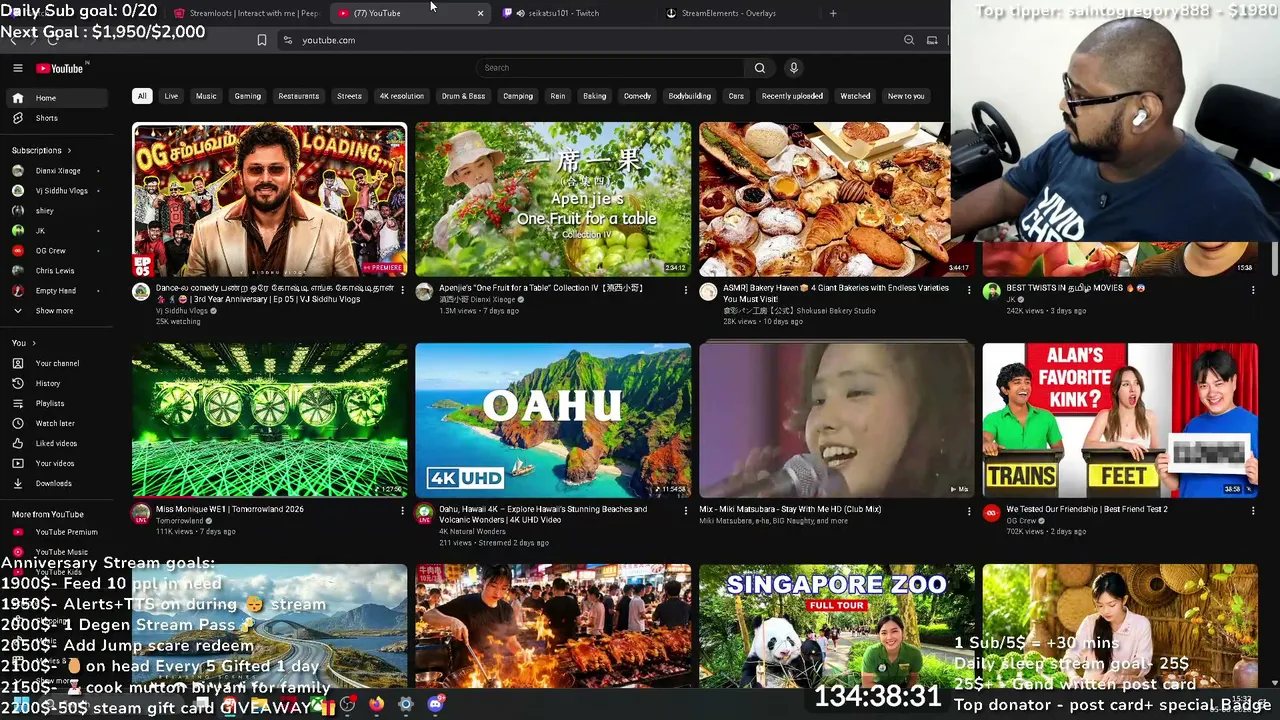Open Firefox from the taskbar
The height and width of the screenshot is (720, 1280).
376,704
